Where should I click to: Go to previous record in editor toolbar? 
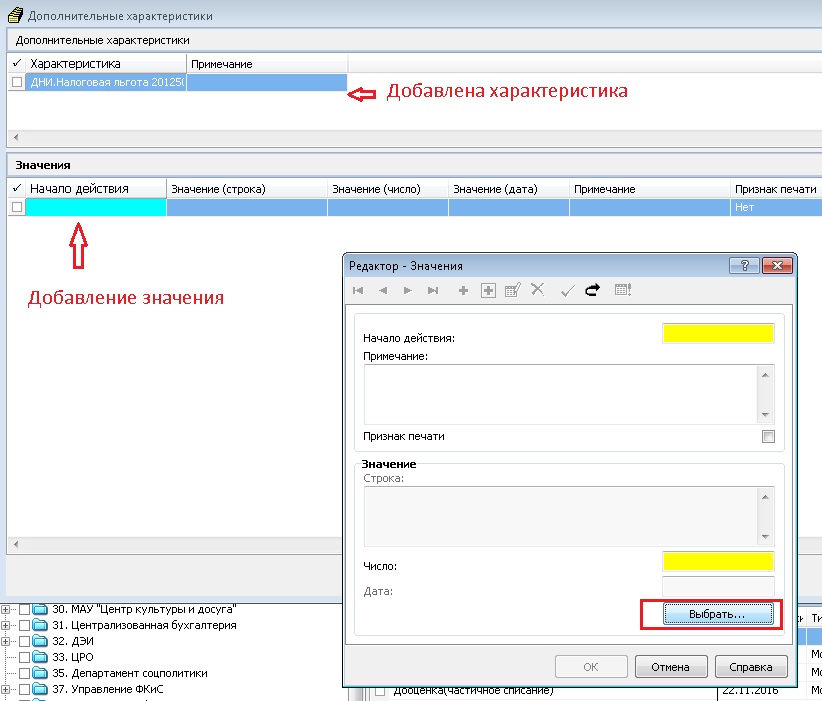pos(383,290)
